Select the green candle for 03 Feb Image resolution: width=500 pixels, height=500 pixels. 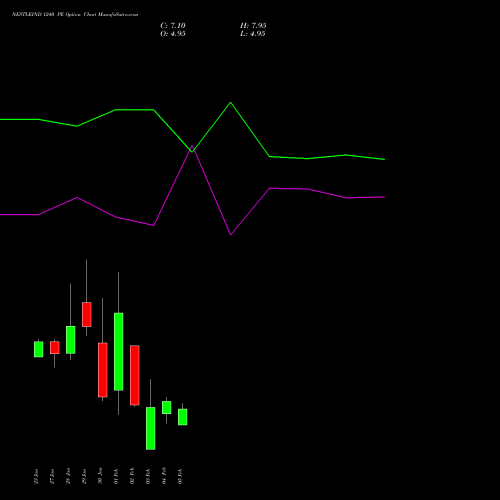pos(151,428)
